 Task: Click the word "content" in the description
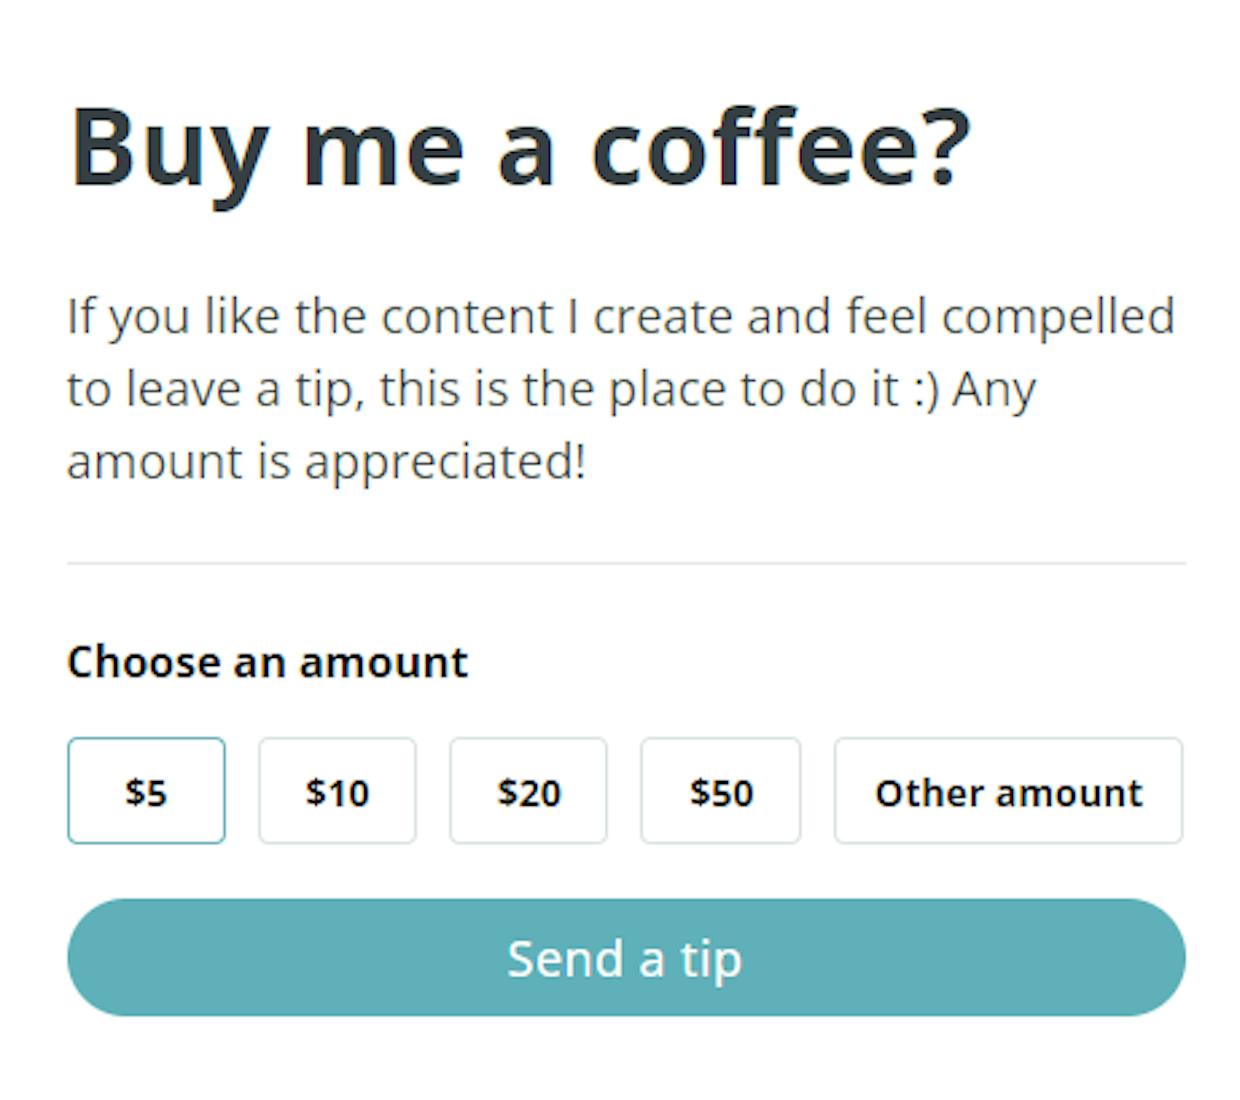[467, 318]
